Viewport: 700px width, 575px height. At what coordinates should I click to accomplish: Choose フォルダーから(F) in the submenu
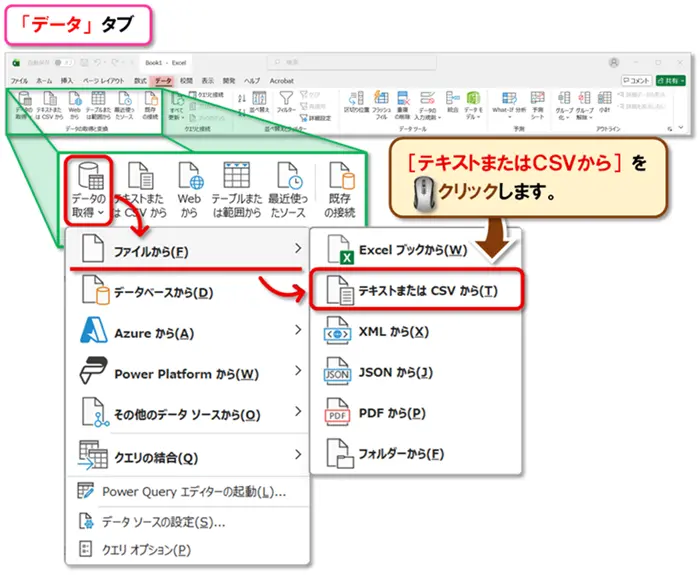(x=415, y=454)
